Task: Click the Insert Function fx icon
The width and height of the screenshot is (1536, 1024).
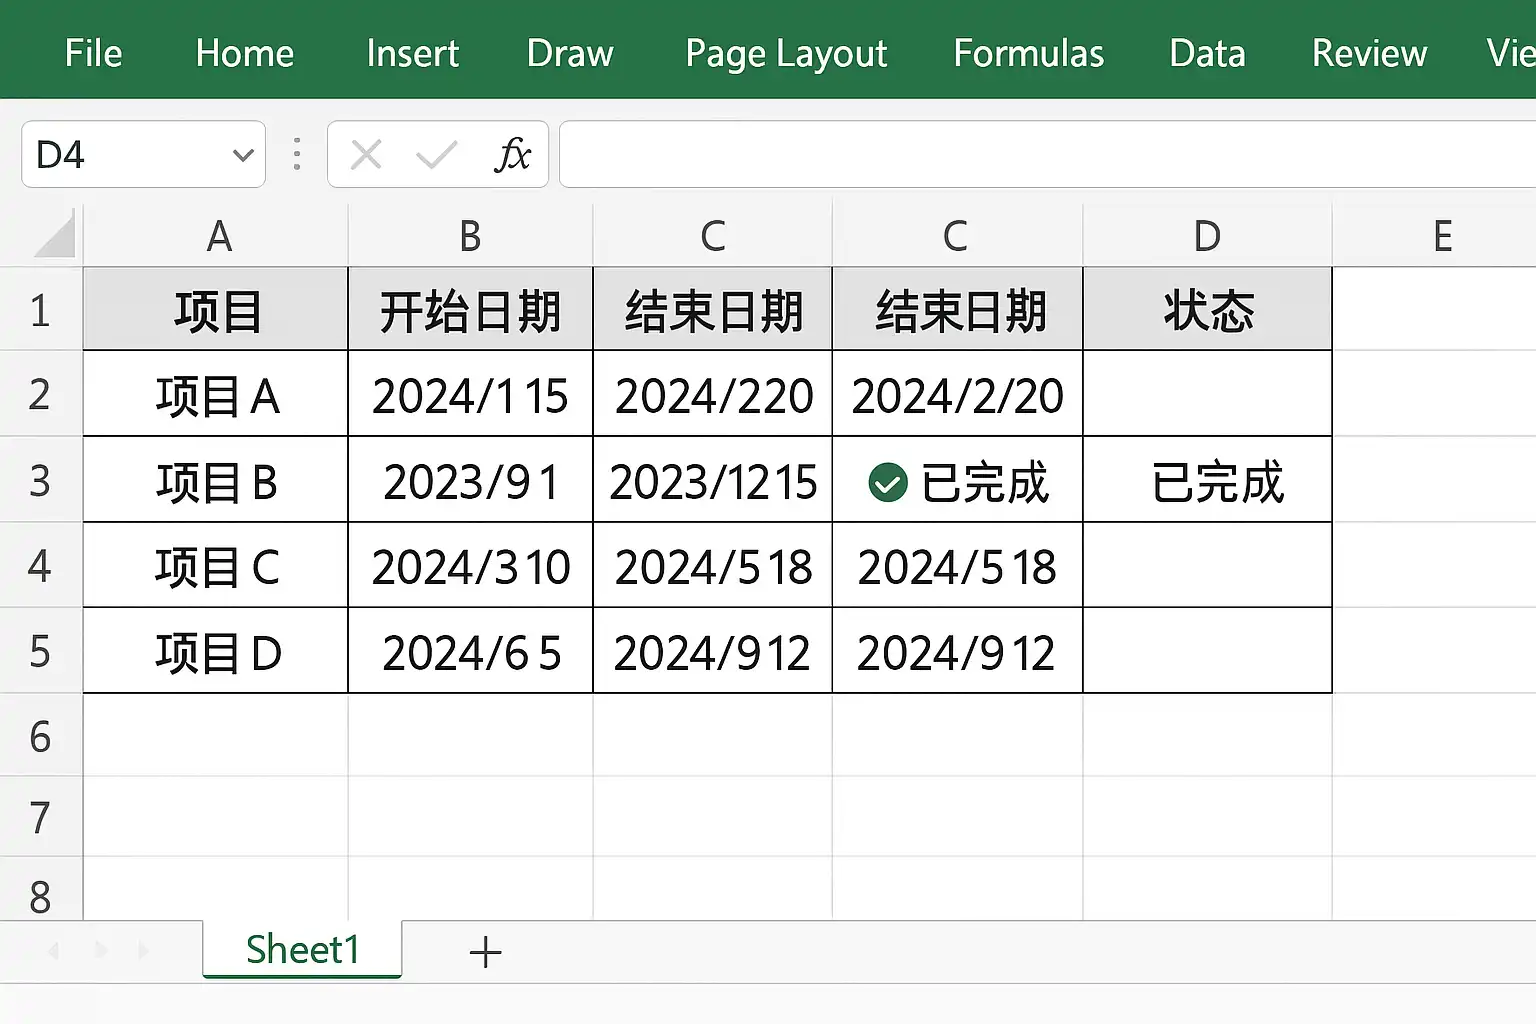Action: [x=512, y=155]
